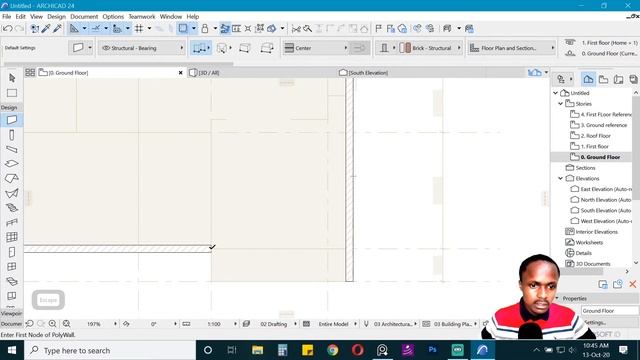The width and height of the screenshot is (640, 360).
Task: Select the Wall tool in the toolbox
Action: [x=12, y=120]
